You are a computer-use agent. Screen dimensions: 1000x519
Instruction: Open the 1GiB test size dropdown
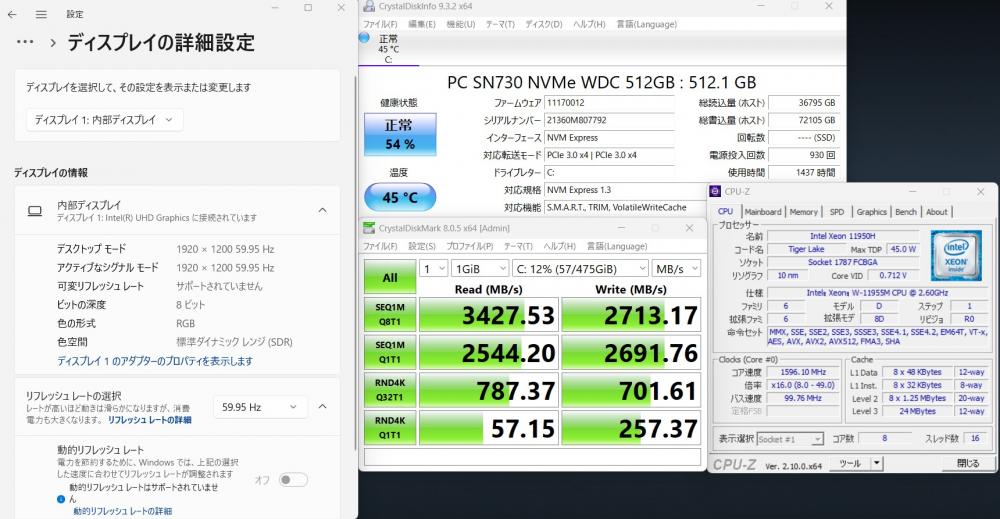click(x=480, y=269)
